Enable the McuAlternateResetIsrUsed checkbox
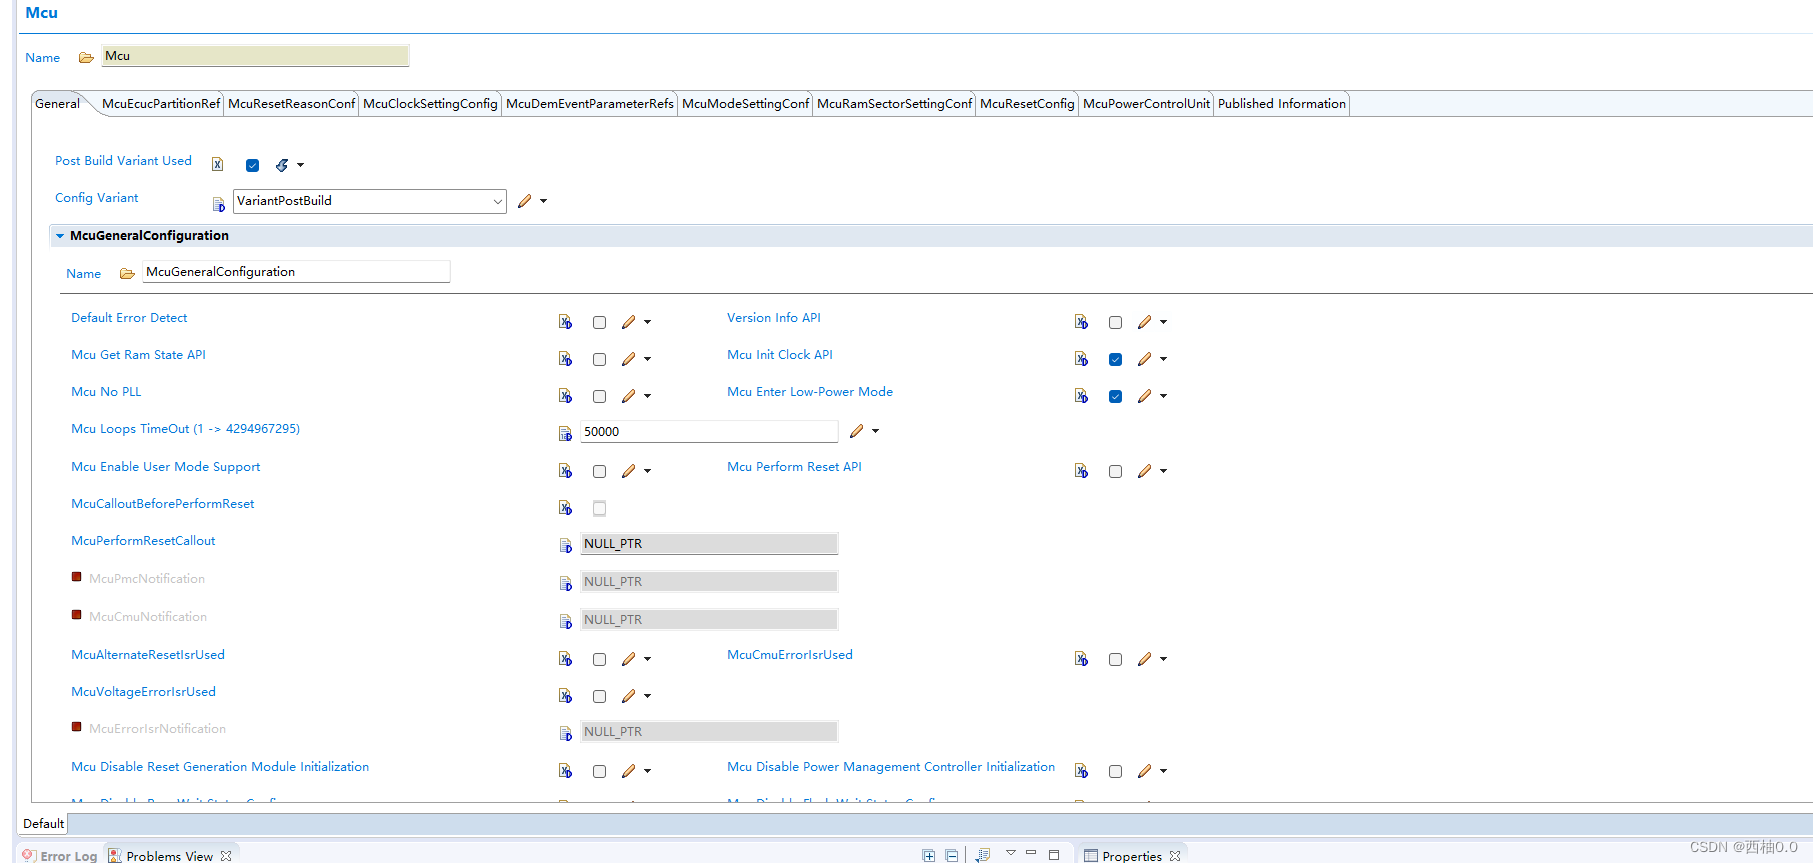 pyautogui.click(x=599, y=659)
